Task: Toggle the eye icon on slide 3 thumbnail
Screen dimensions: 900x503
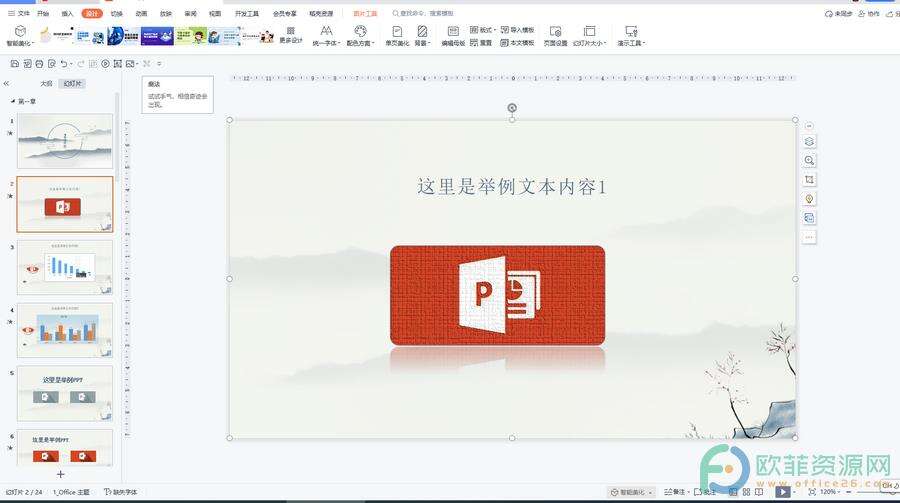Action: pos(32,269)
